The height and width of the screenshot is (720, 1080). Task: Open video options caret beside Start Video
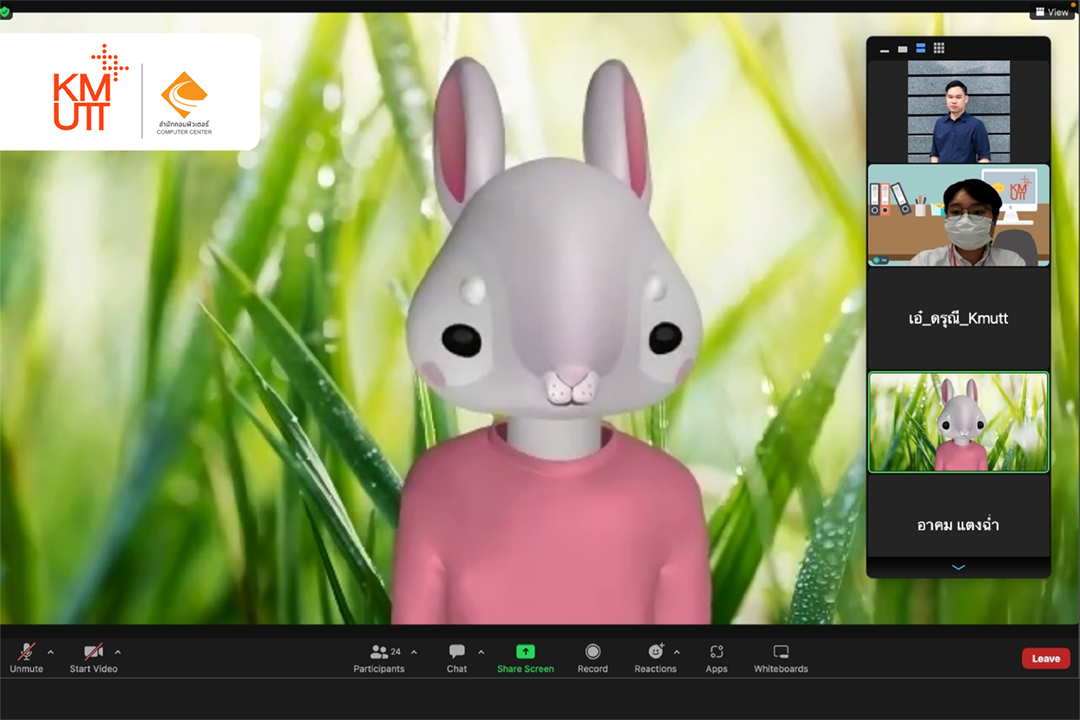click(118, 652)
